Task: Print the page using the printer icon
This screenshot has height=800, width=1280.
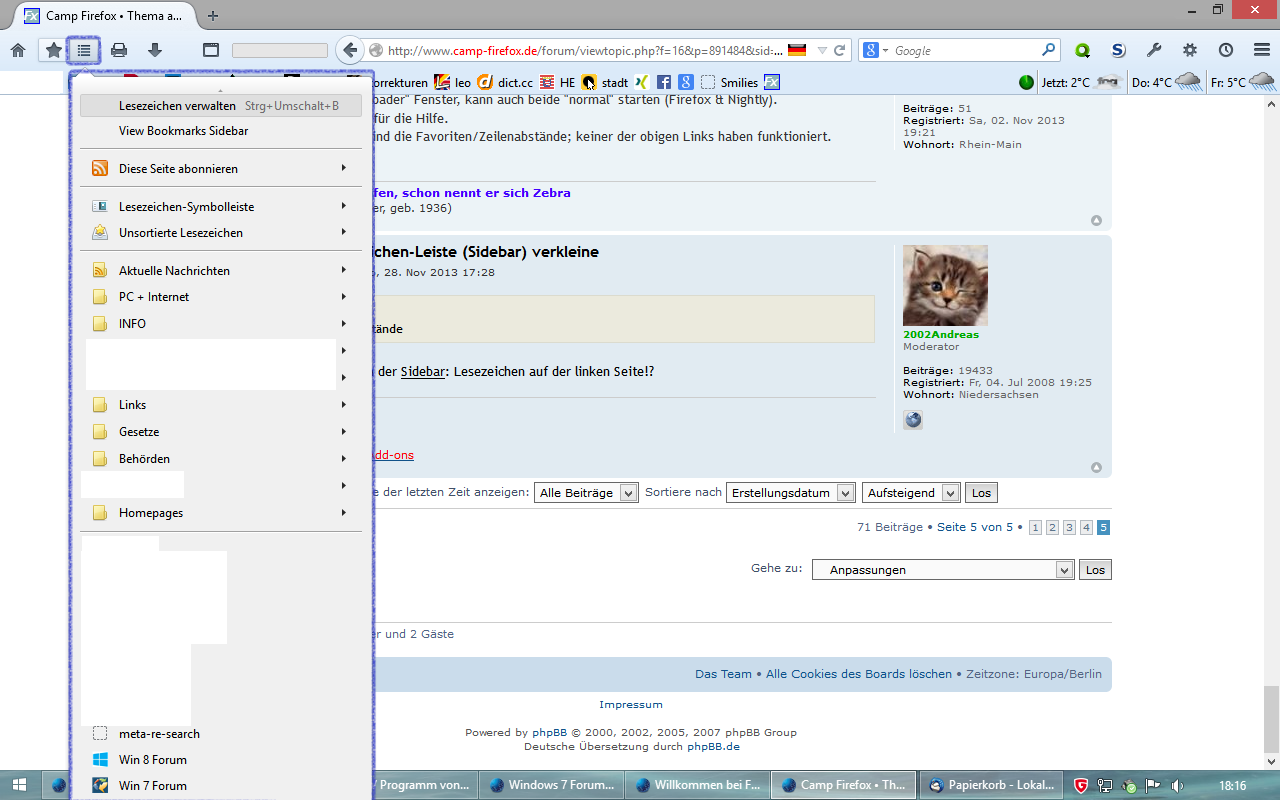Action: (119, 50)
